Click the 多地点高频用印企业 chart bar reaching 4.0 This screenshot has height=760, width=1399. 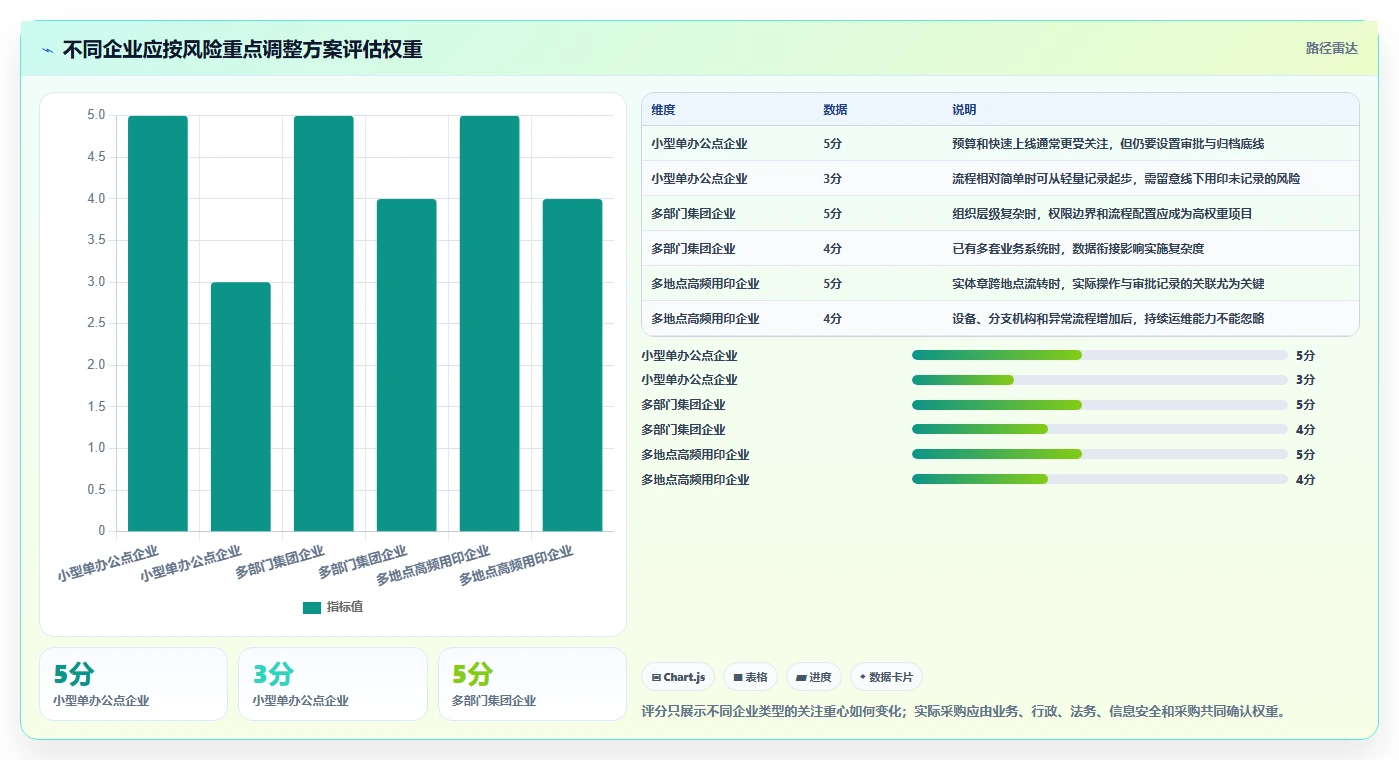click(573, 365)
